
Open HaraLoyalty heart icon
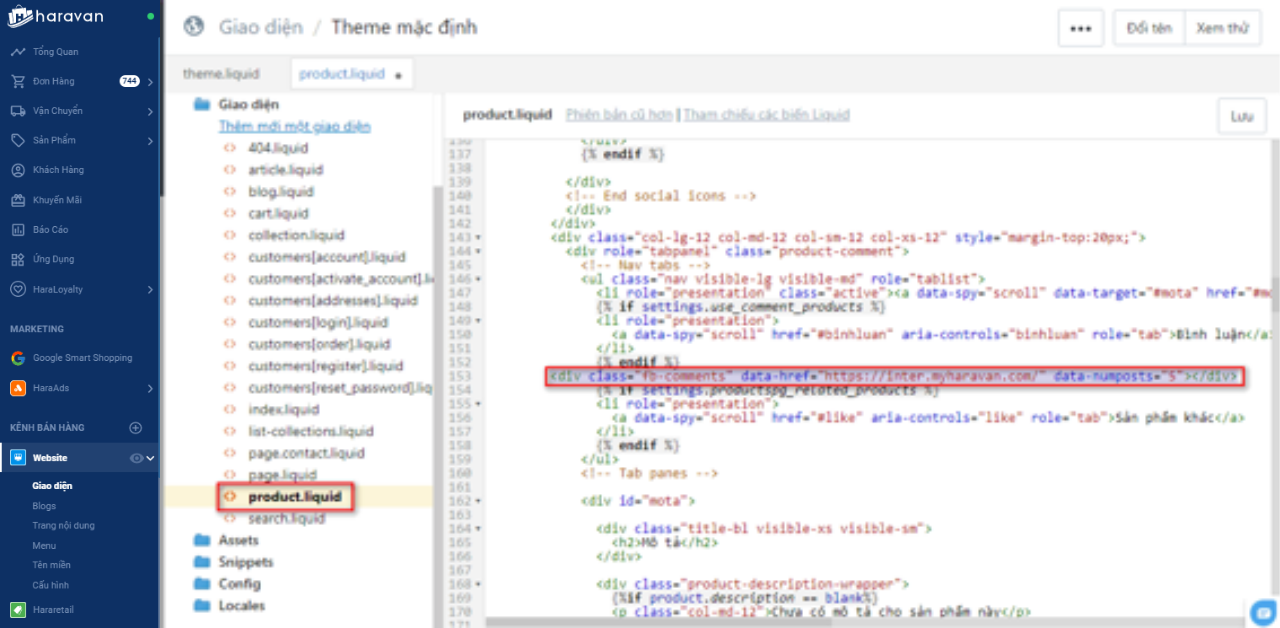click(x=17, y=289)
